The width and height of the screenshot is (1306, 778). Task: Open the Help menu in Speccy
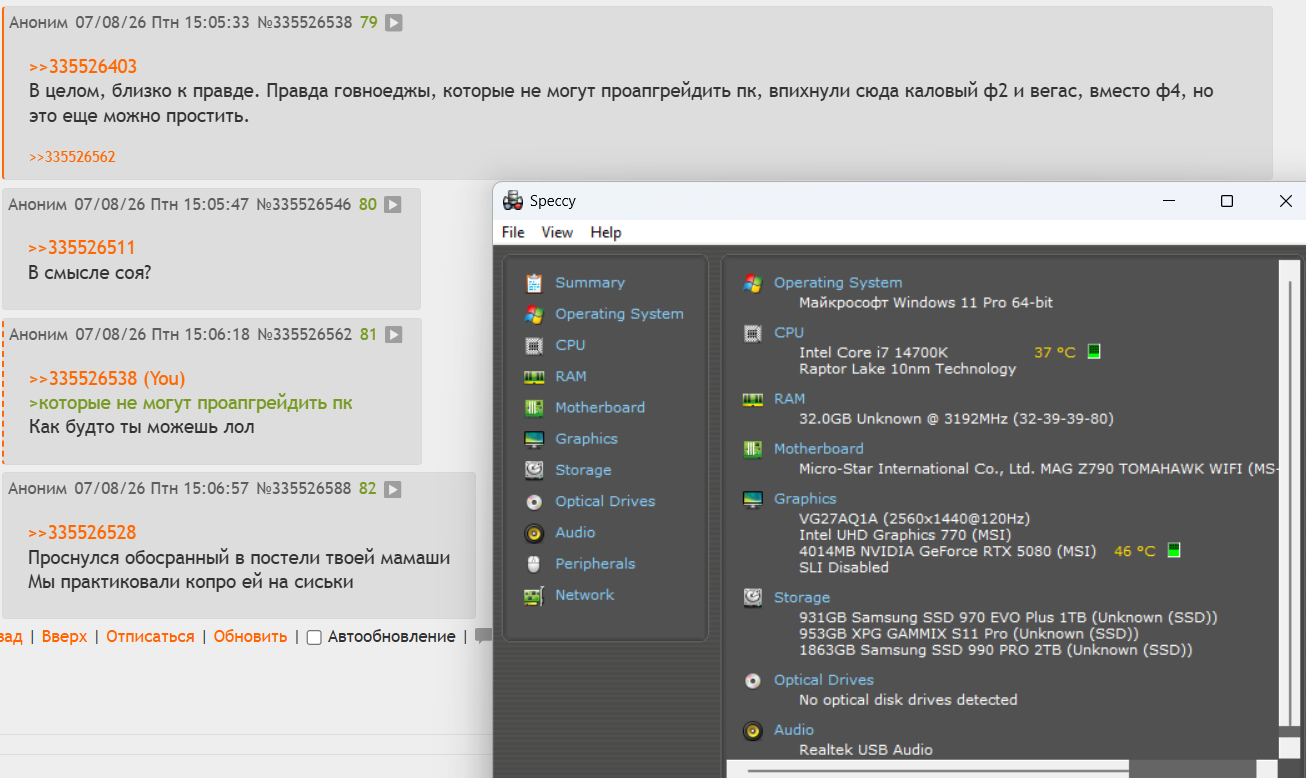coord(606,232)
